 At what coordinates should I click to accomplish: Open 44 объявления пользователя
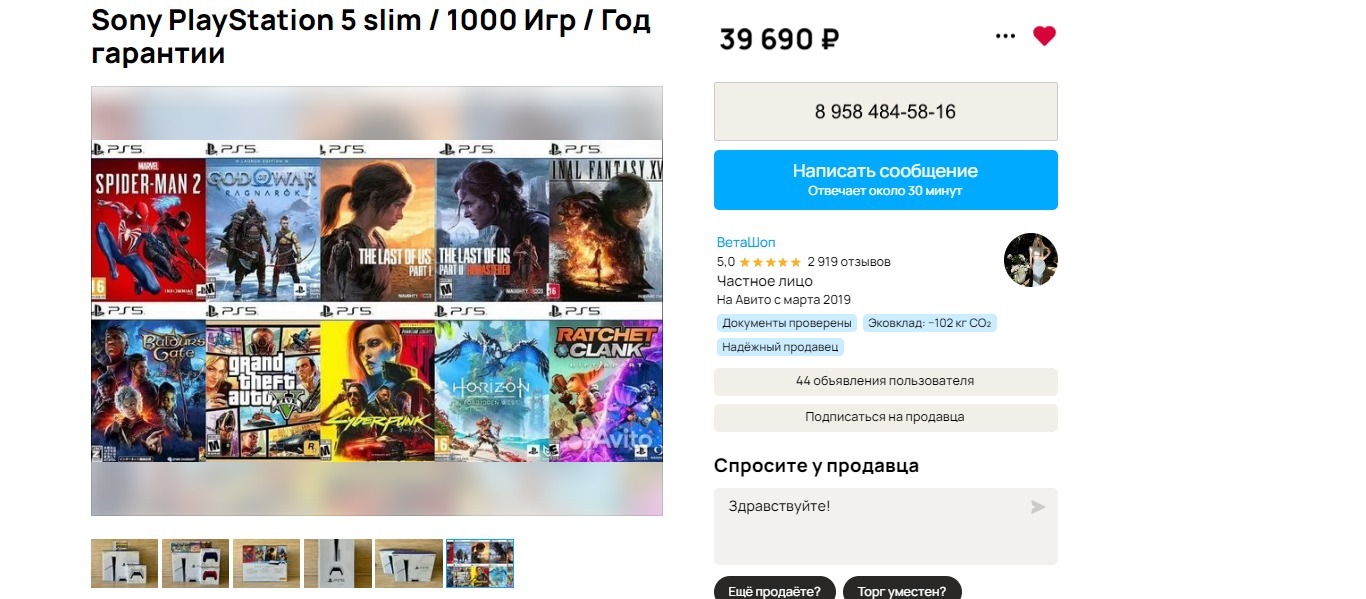point(885,382)
